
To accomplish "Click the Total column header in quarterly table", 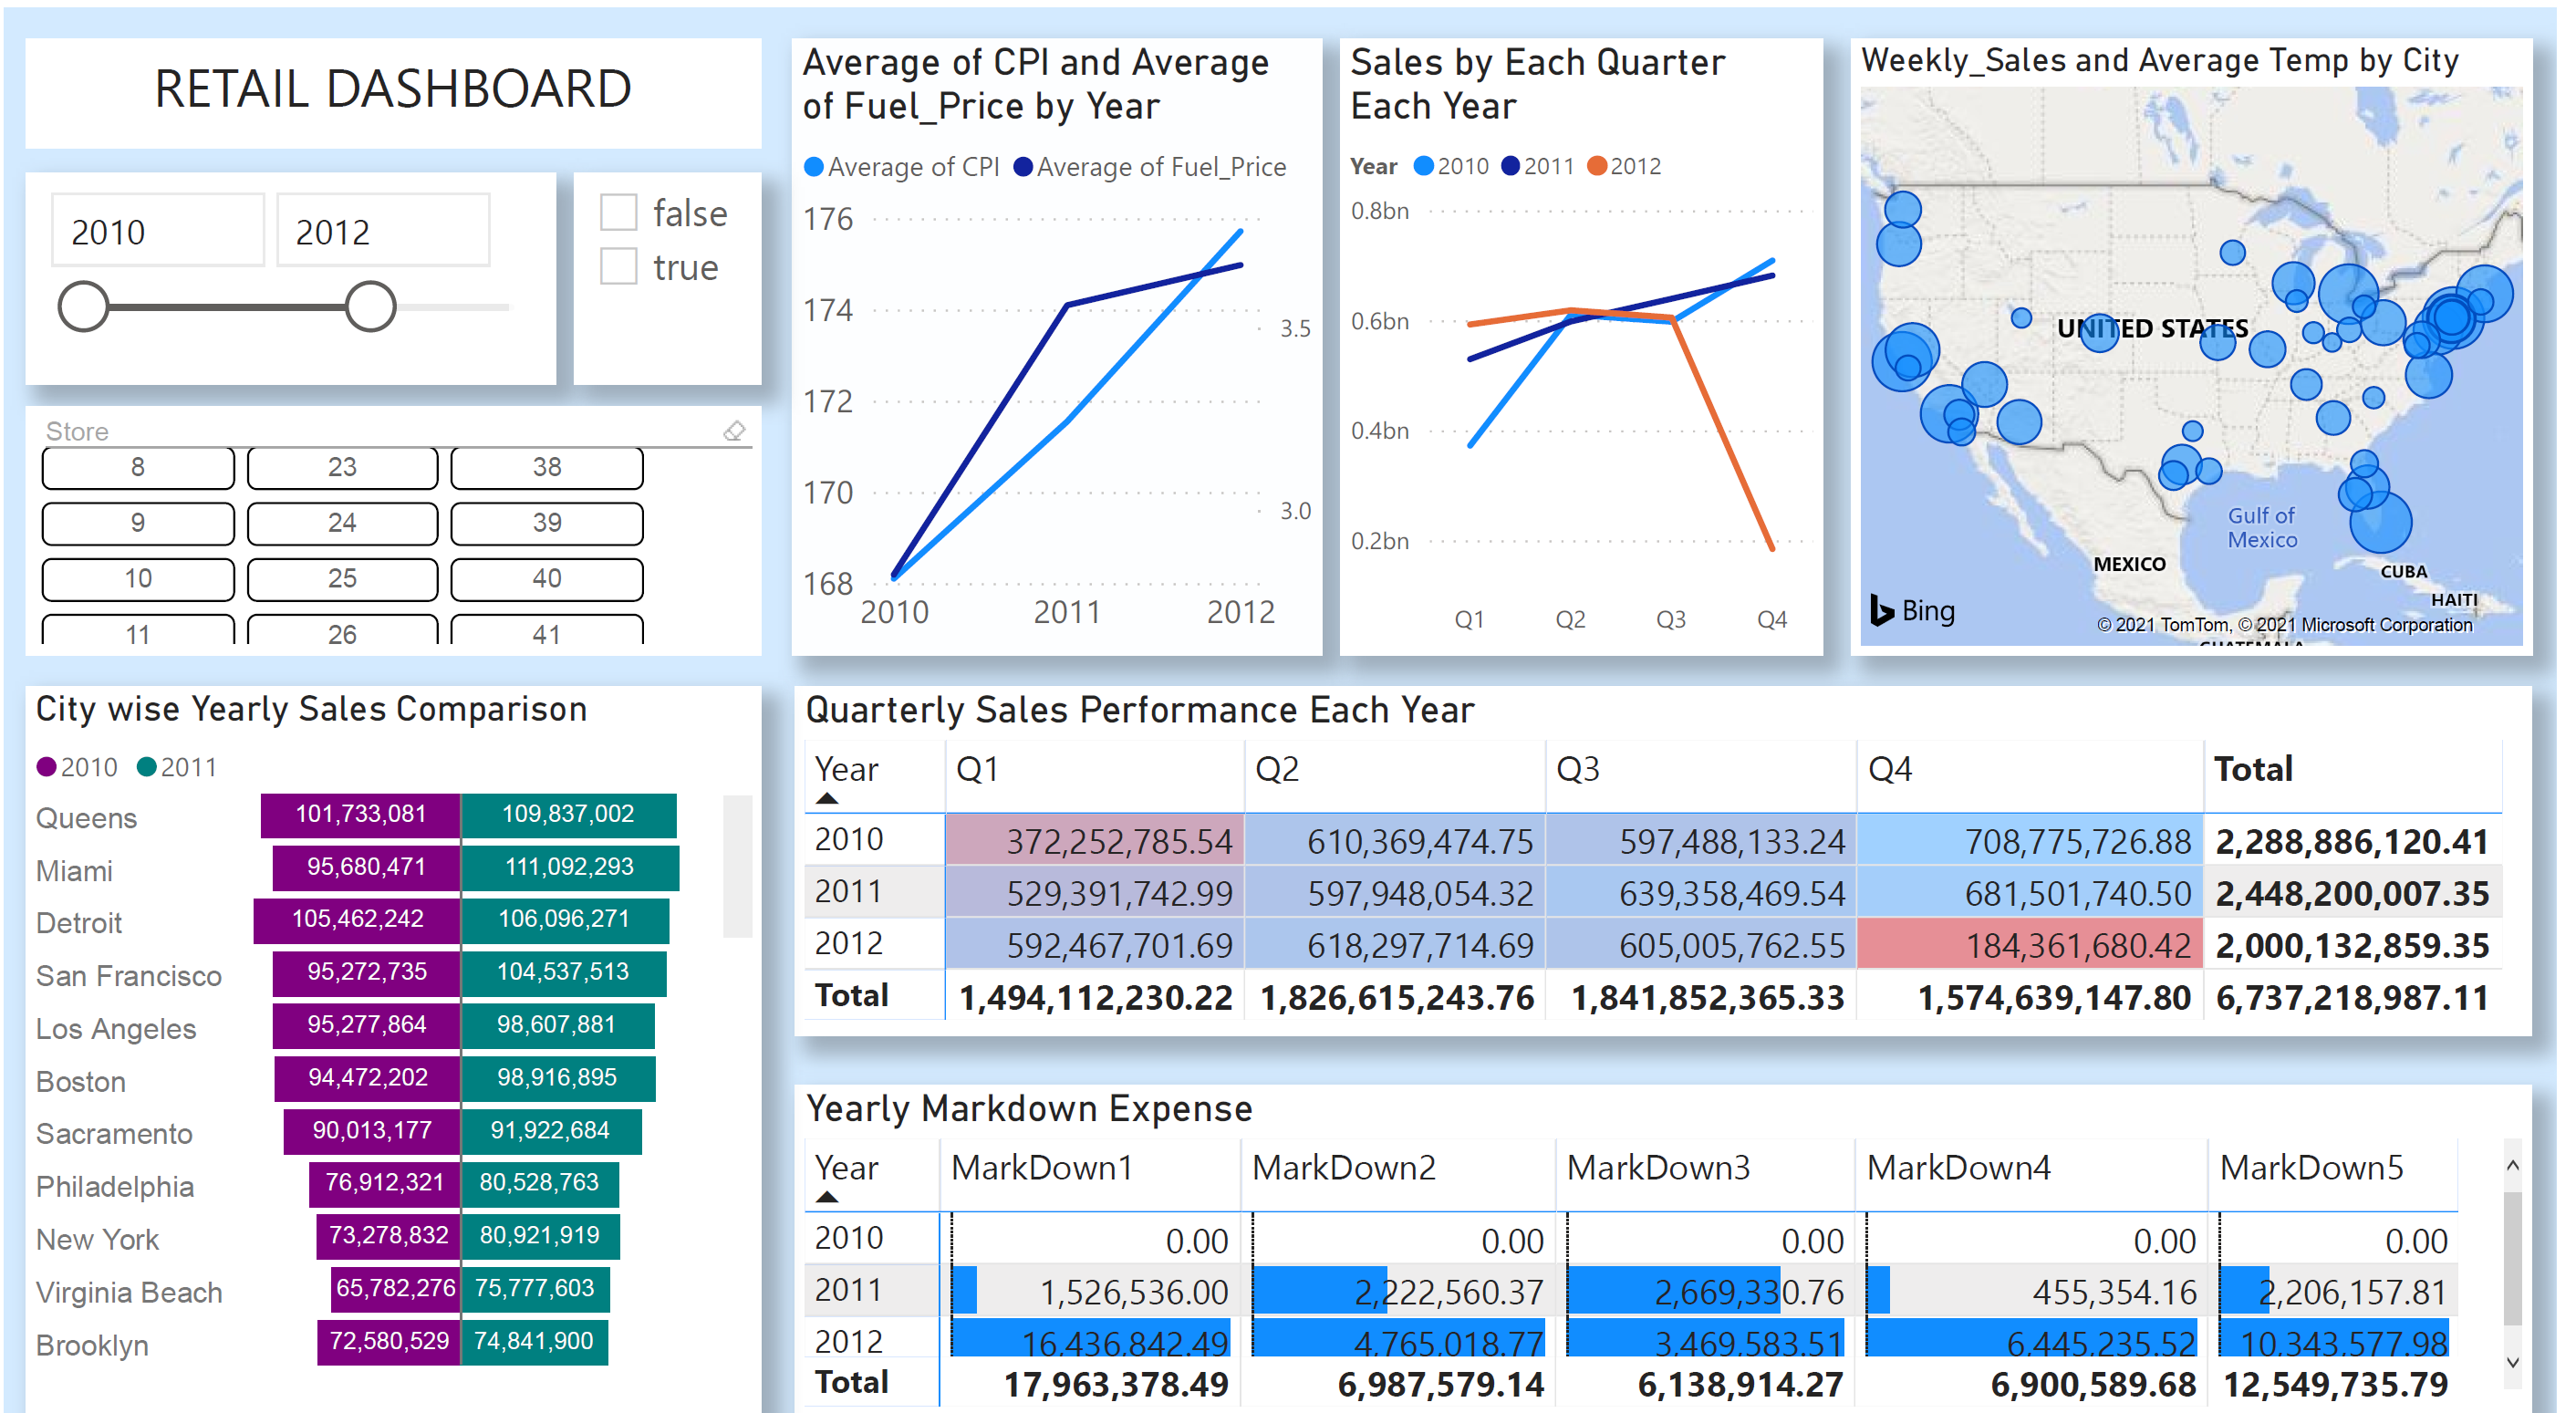I will (2251, 769).
